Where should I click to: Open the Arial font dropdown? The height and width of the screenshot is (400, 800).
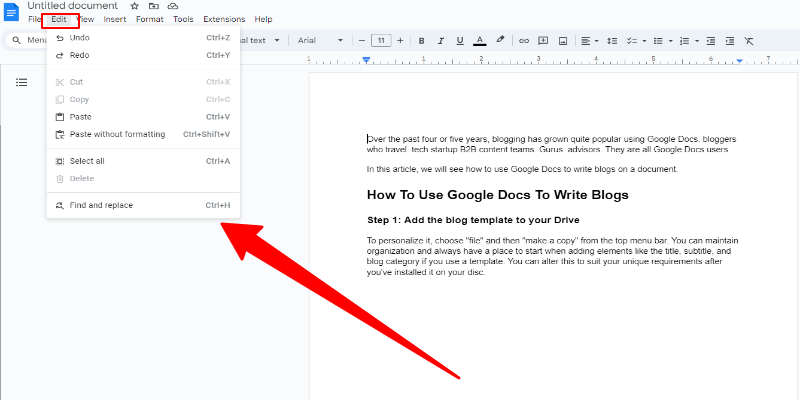(x=320, y=41)
